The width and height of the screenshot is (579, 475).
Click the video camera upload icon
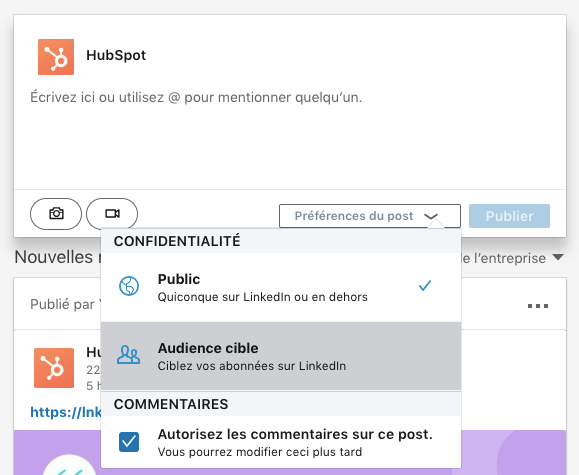[112, 213]
